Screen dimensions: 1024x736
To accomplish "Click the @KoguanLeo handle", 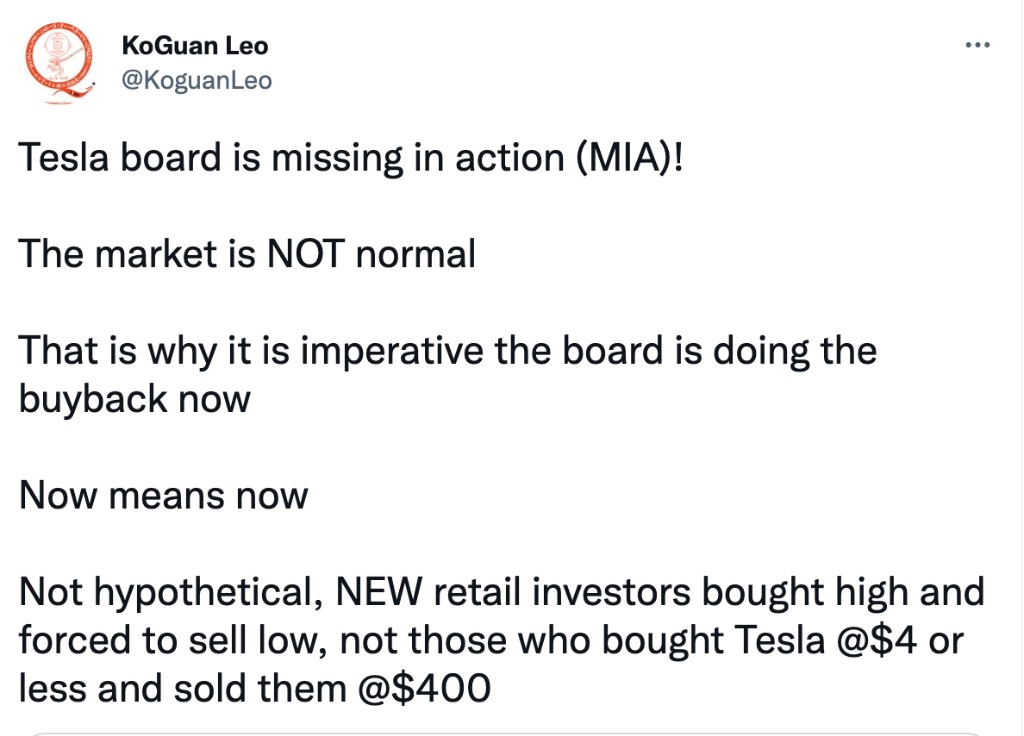I will point(196,80).
